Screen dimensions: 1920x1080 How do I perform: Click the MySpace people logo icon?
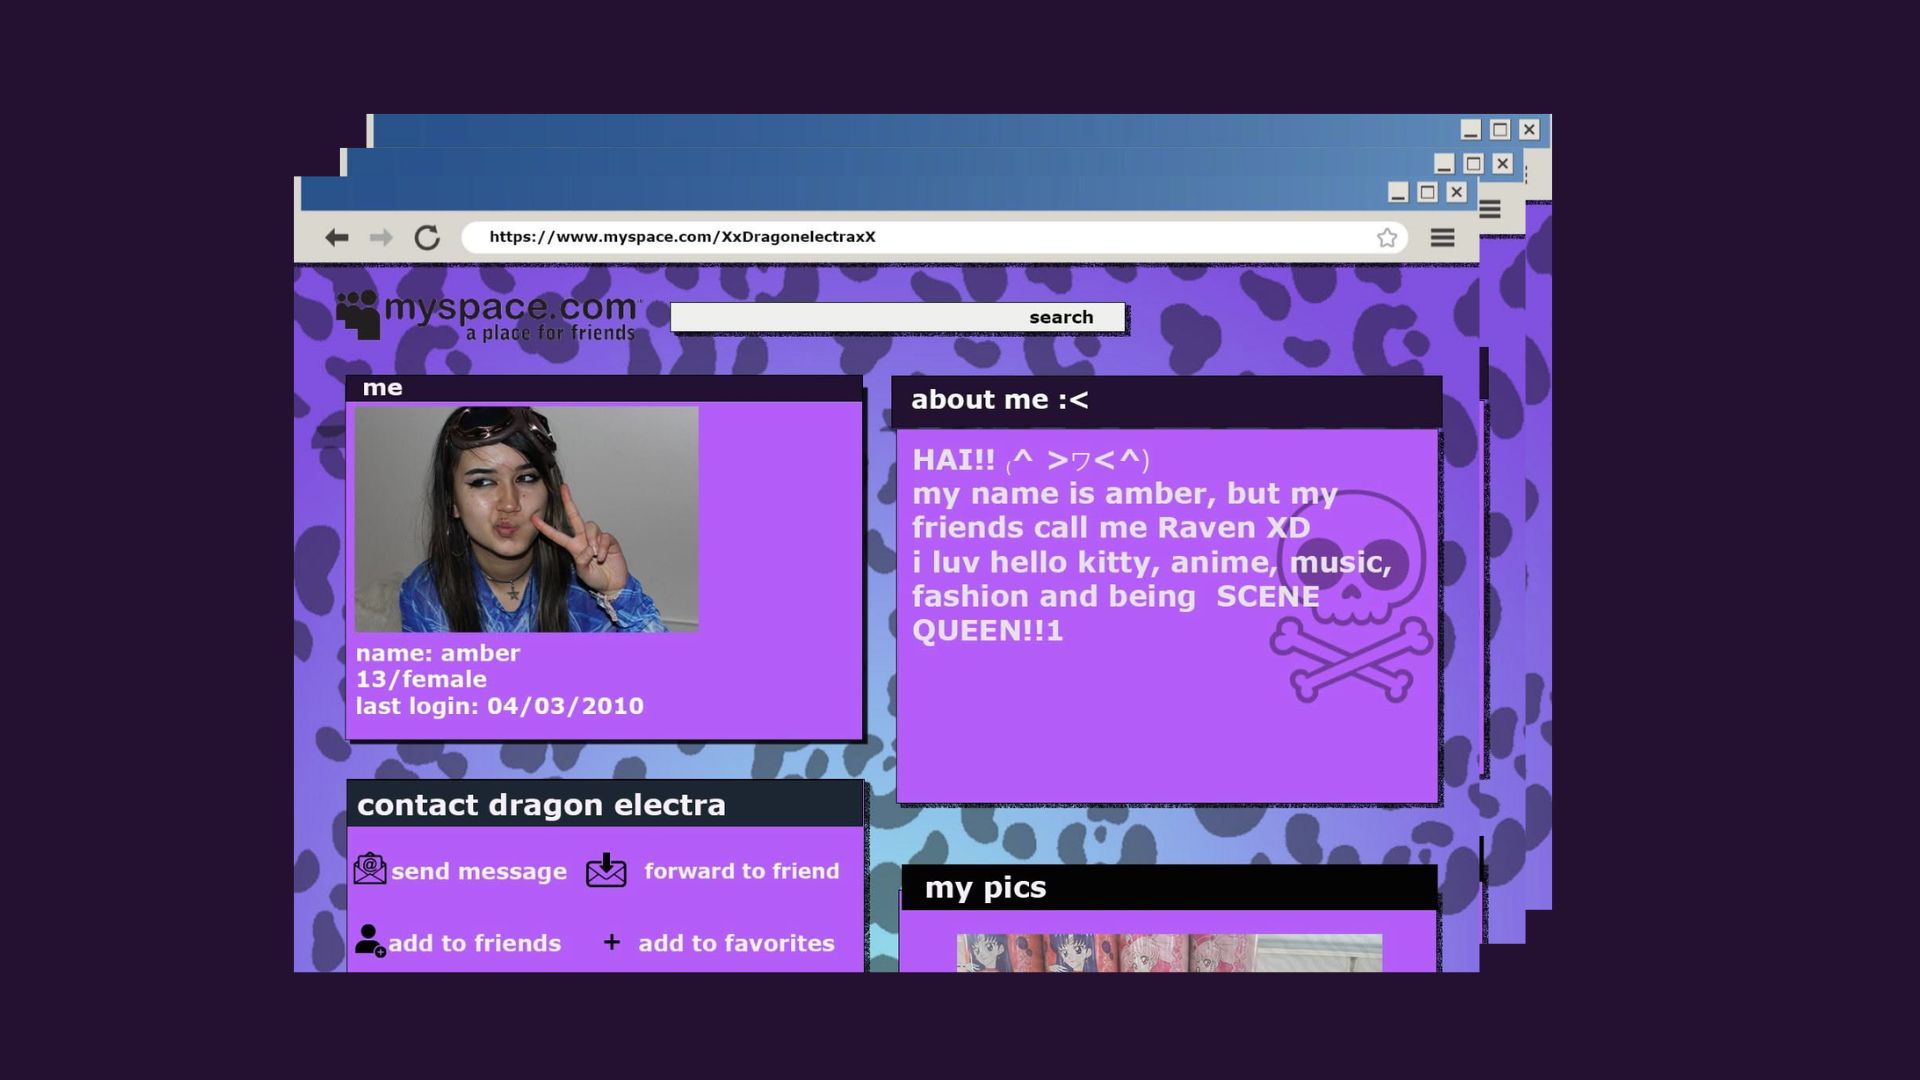tap(358, 314)
